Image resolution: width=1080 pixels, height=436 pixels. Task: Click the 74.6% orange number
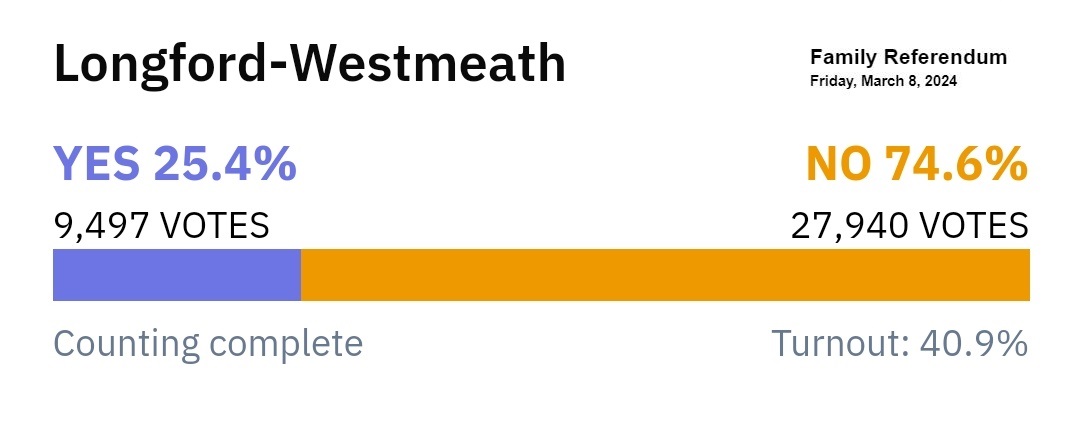pyautogui.click(x=956, y=165)
